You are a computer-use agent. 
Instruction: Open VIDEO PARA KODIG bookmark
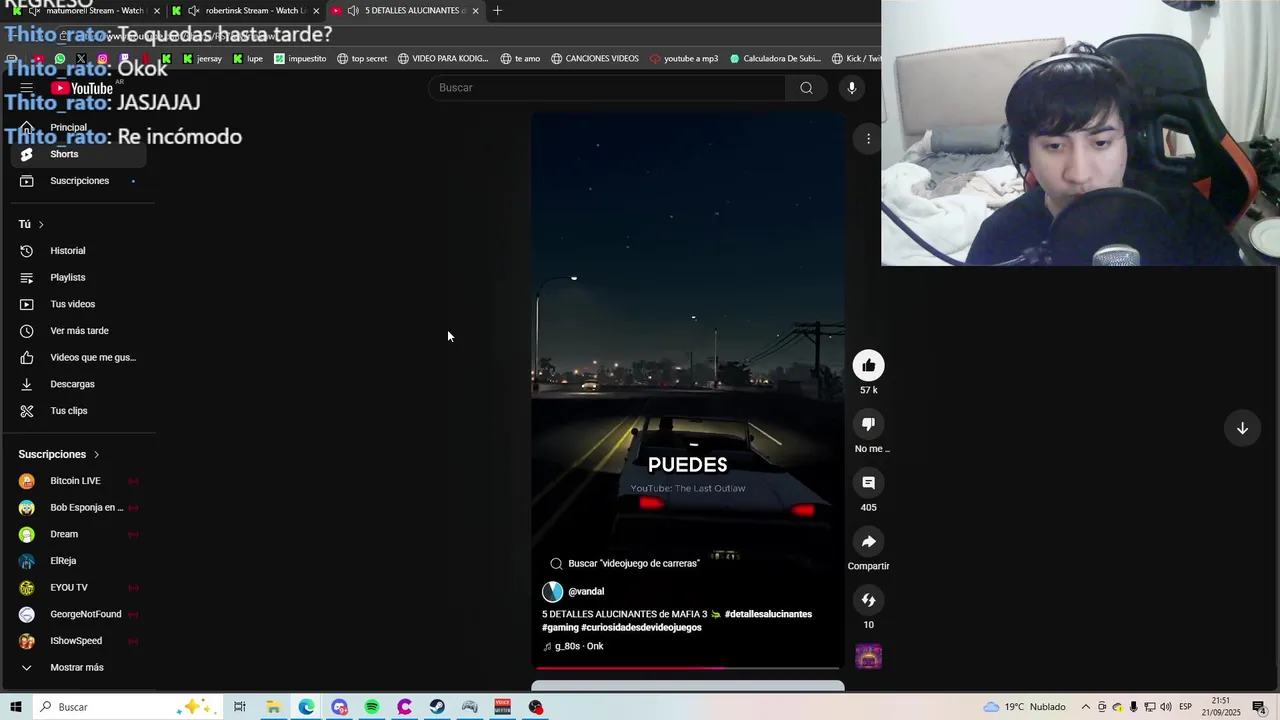443,59
